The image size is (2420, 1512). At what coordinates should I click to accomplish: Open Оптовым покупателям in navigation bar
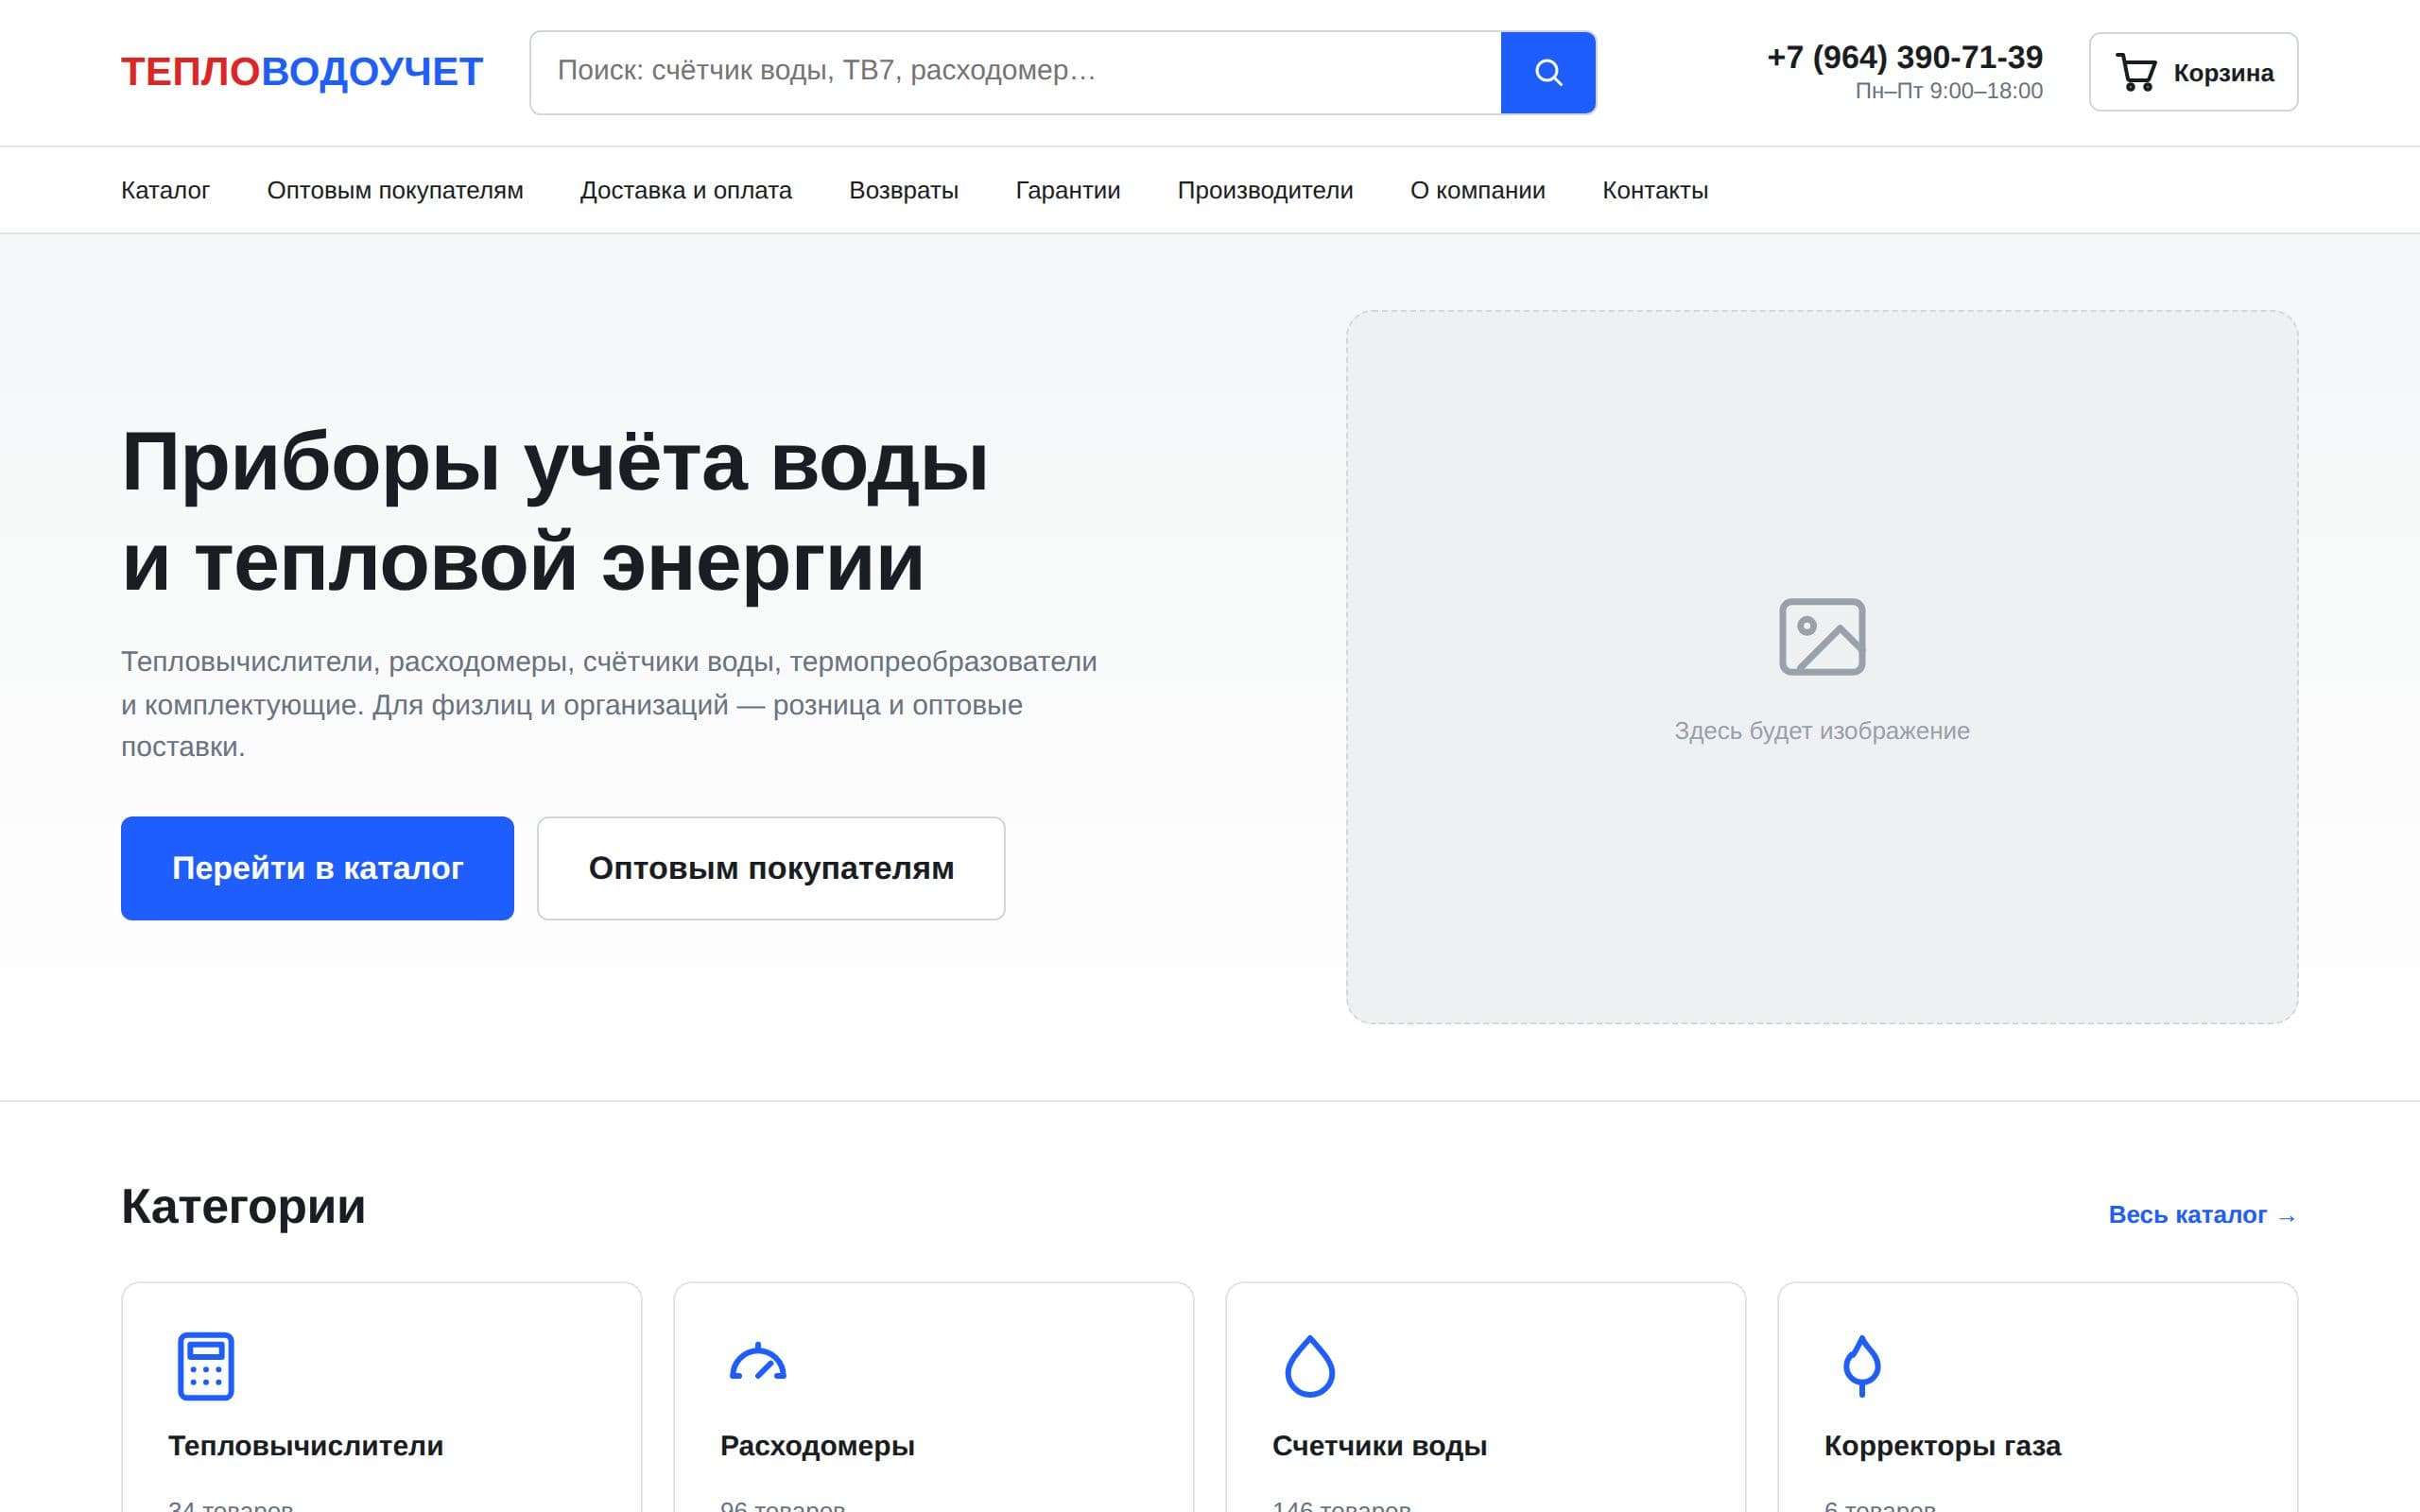point(395,190)
